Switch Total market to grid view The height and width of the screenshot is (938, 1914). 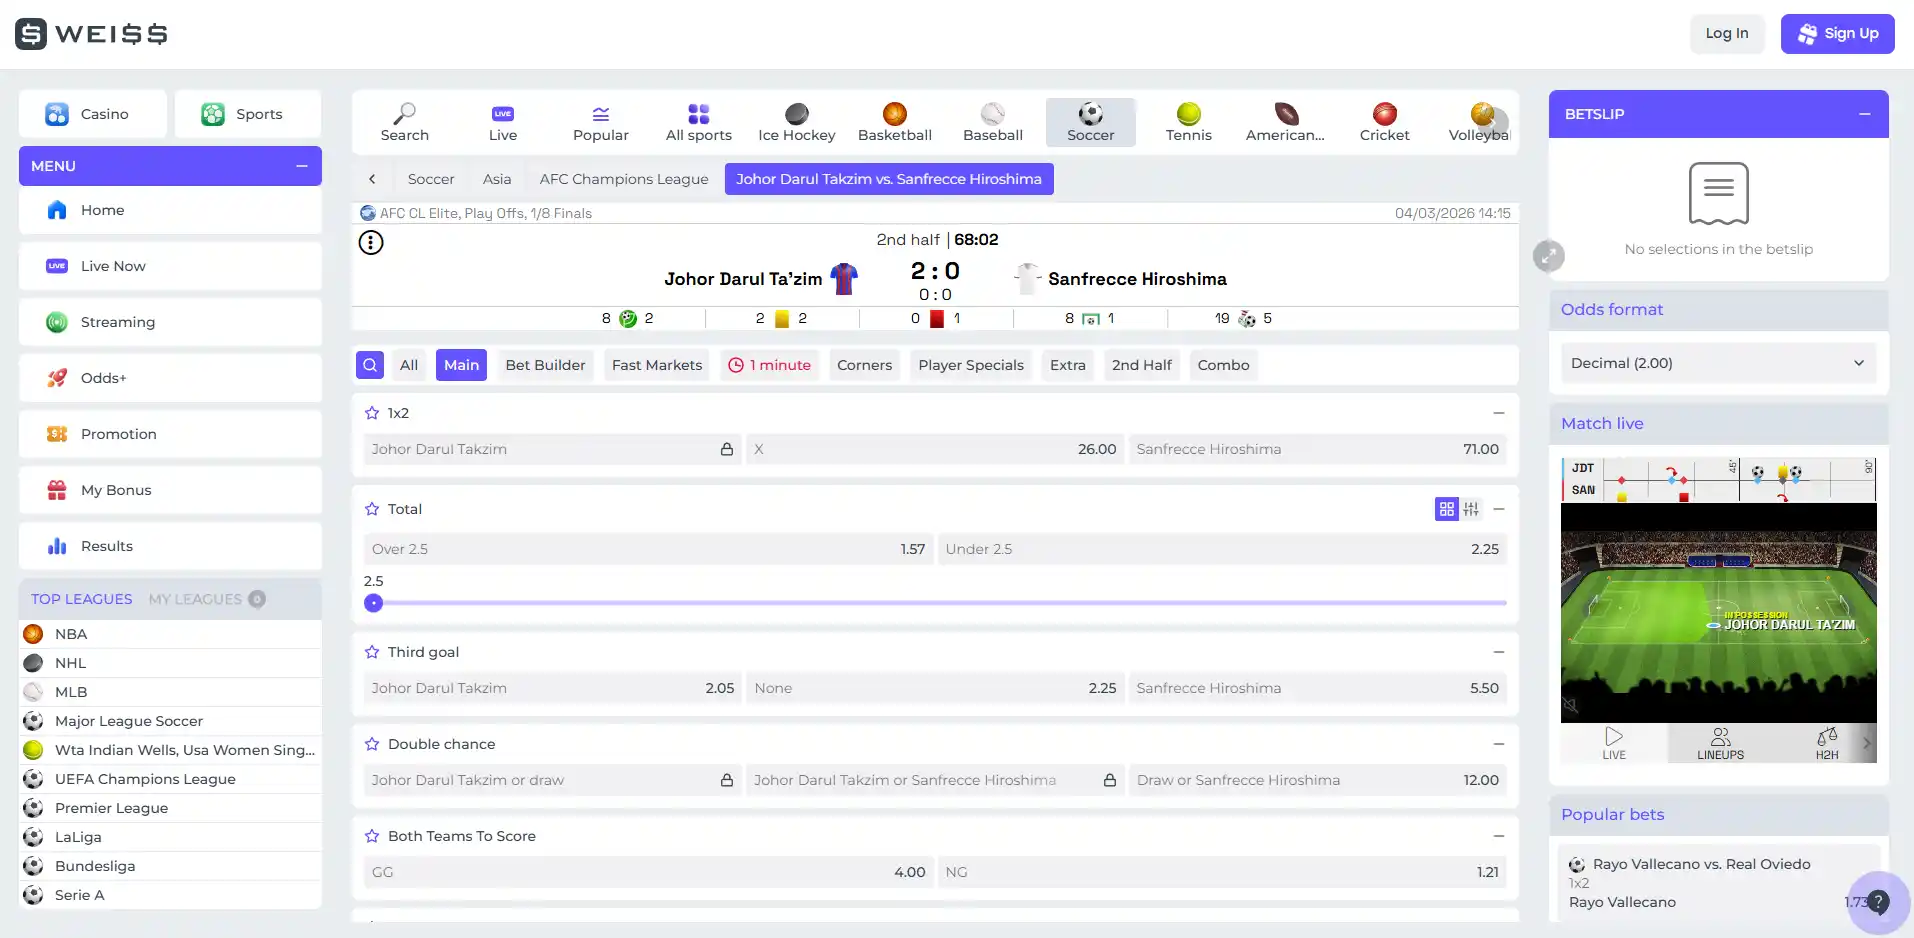1446,509
